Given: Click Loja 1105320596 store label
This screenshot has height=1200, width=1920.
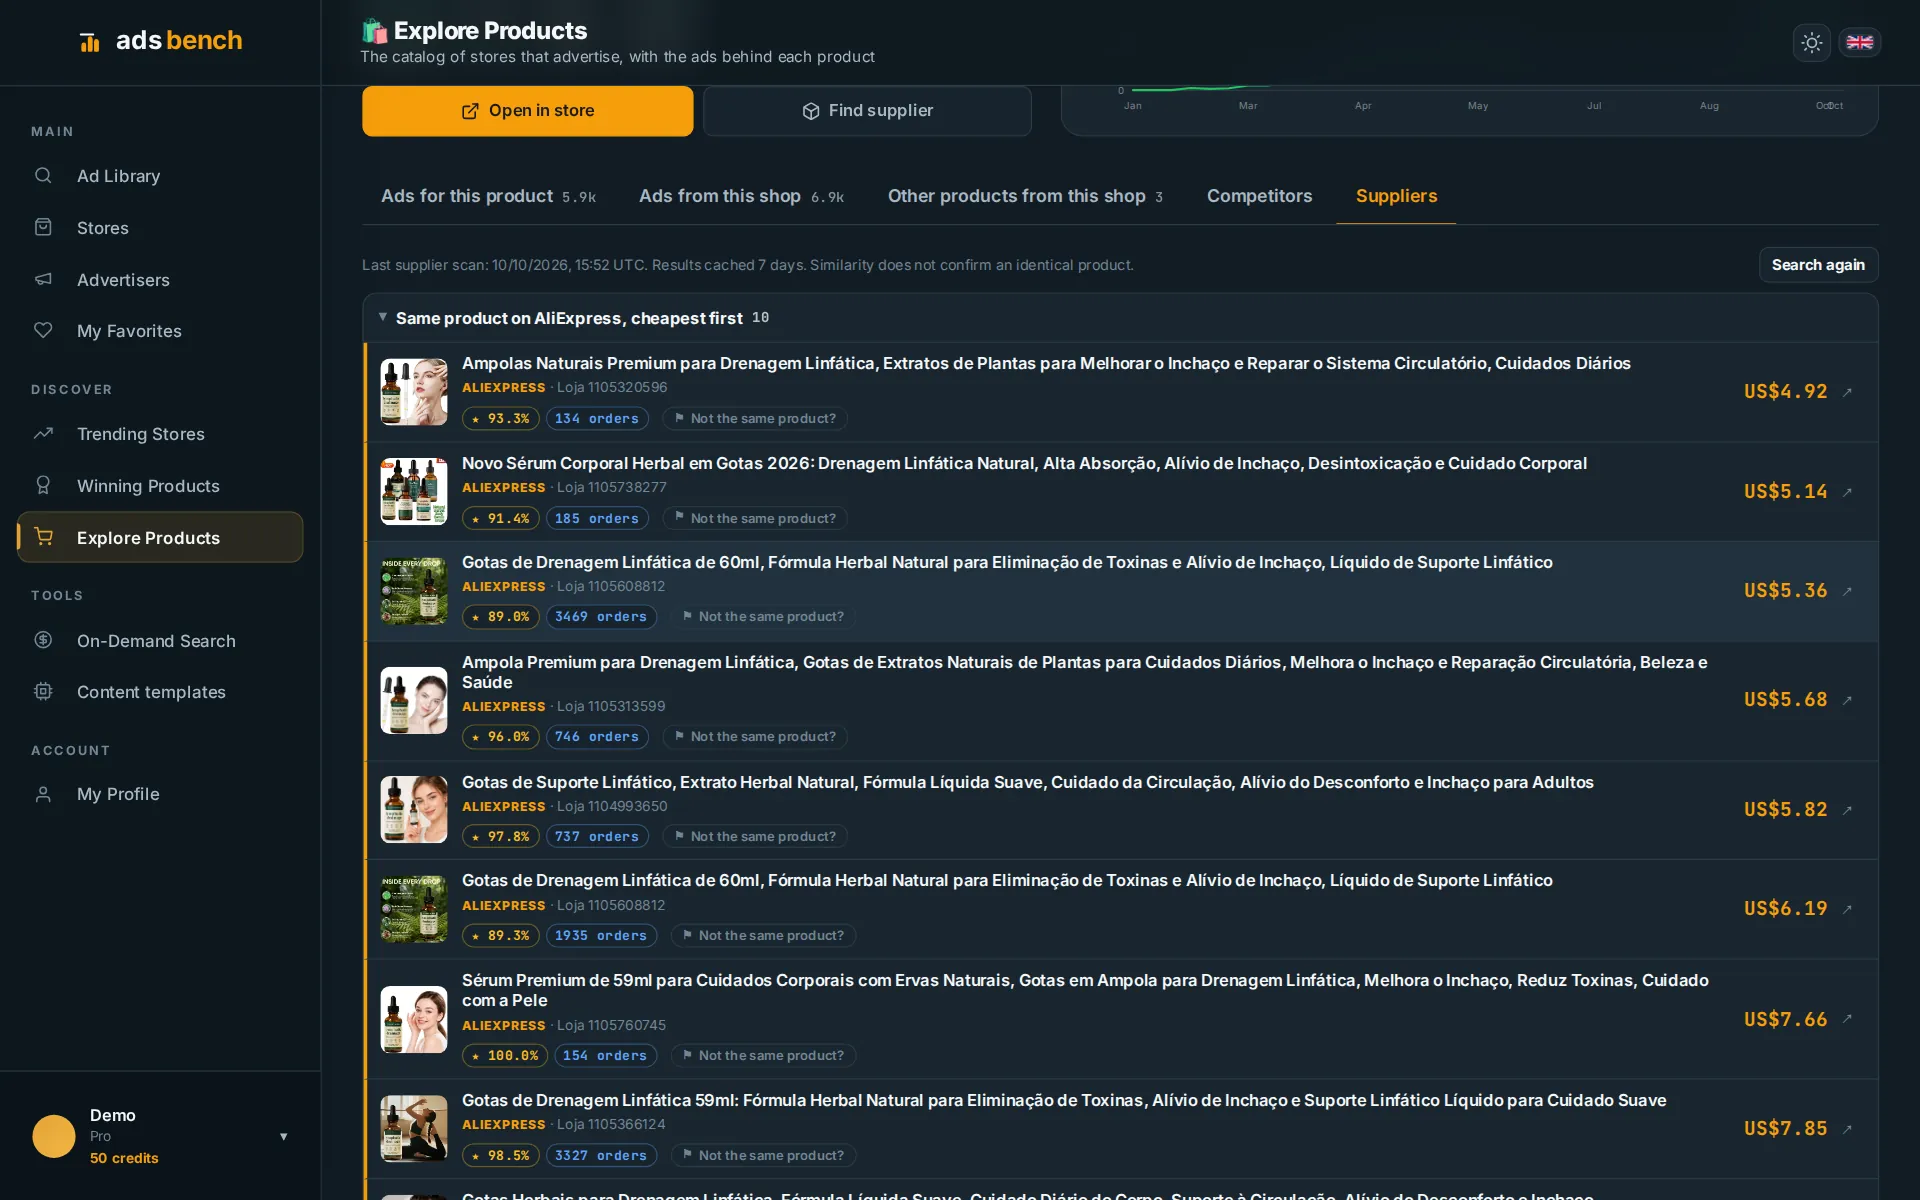Looking at the screenshot, I should tap(612, 387).
